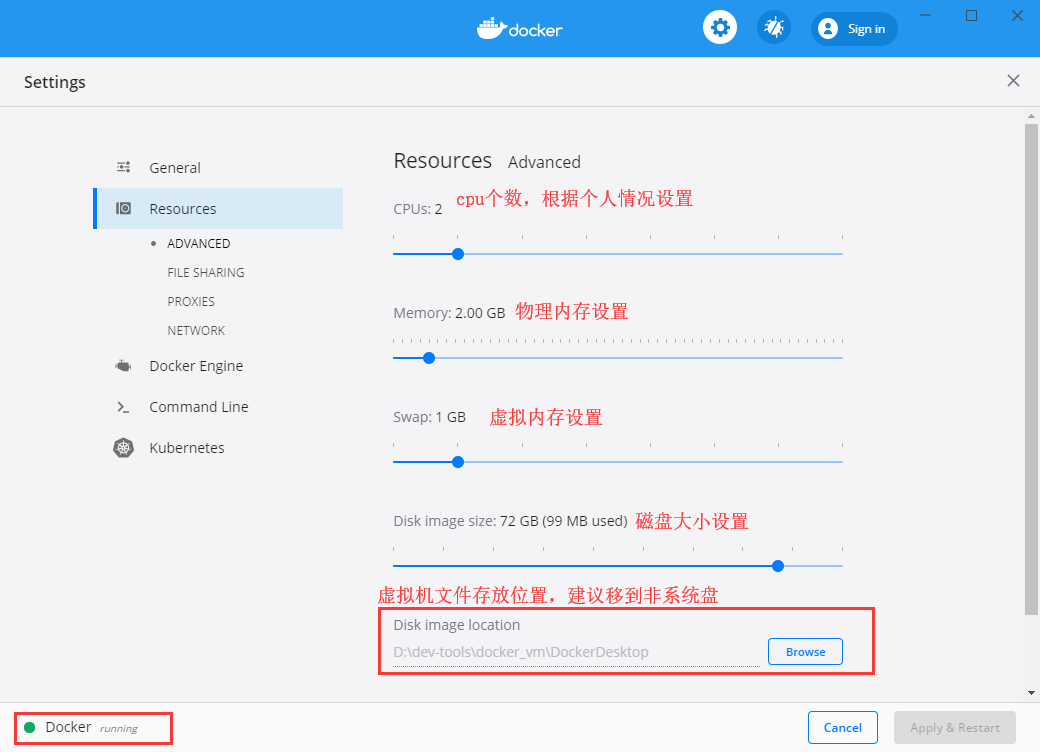Click the scrollbar up arrow
1040x752 pixels.
coord(1031,116)
